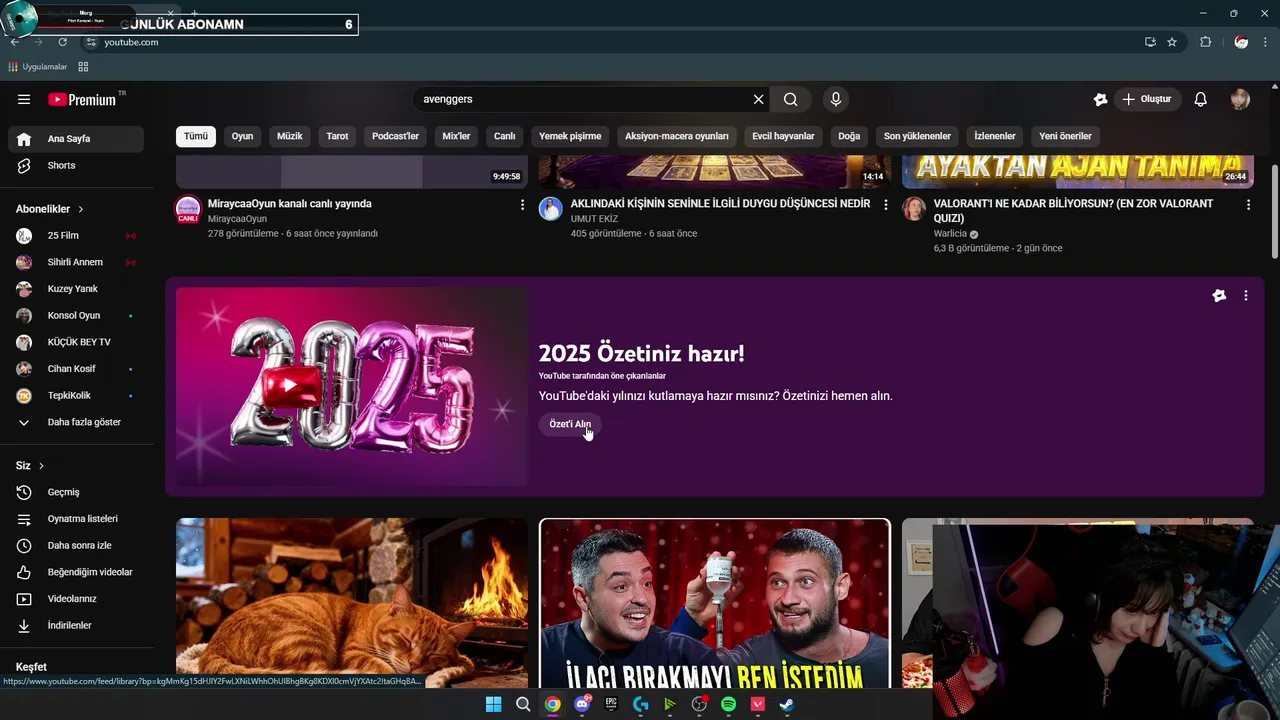The image size is (1280, 720).
Task: Select Doğa filter chip
Action: point(849,136)
